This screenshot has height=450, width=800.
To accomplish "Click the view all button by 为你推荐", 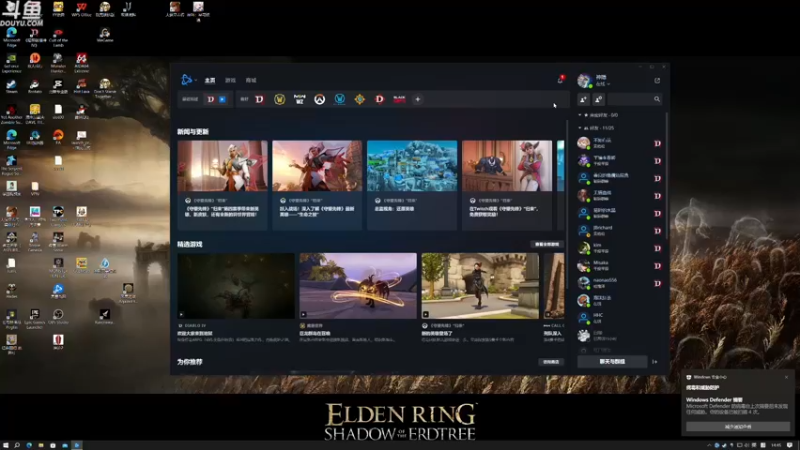I will pyautogui.click(x=551, y=362).
